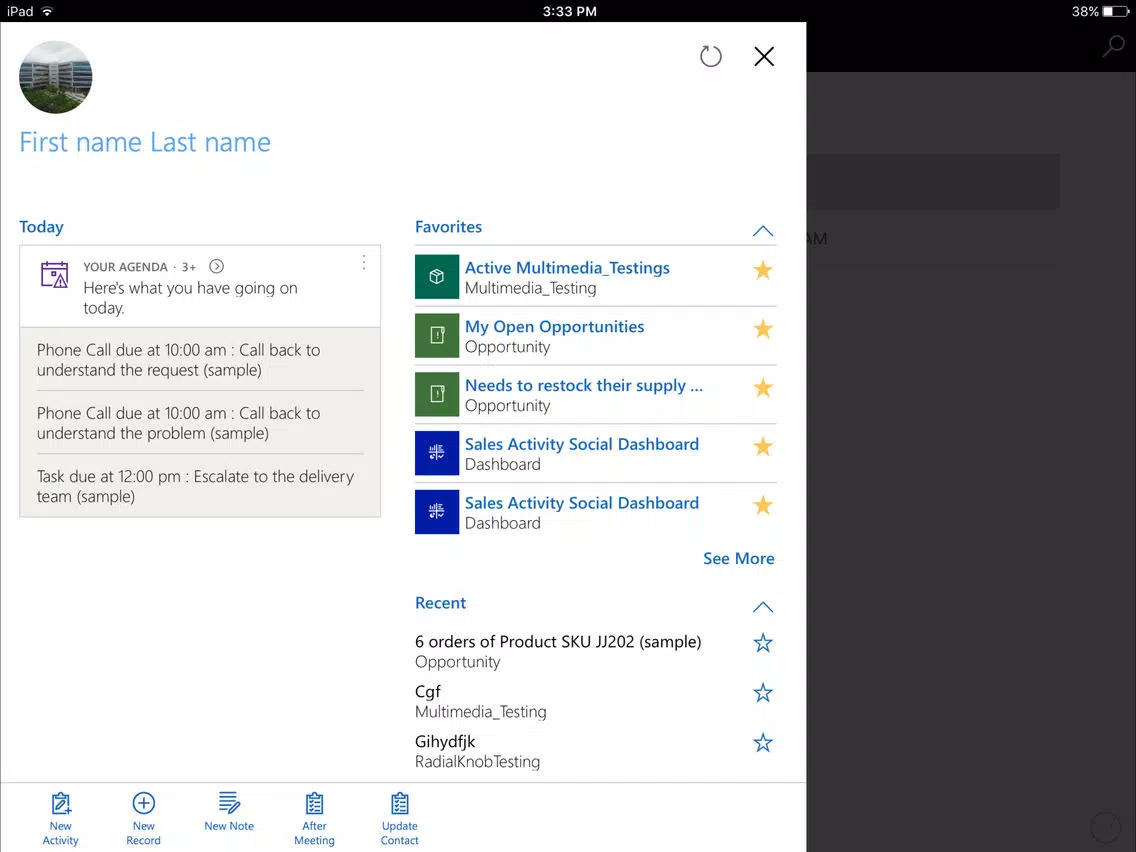Open Active Multimedia_Testings cube icon
1136x852 pixels.
(x=437, y=277)
